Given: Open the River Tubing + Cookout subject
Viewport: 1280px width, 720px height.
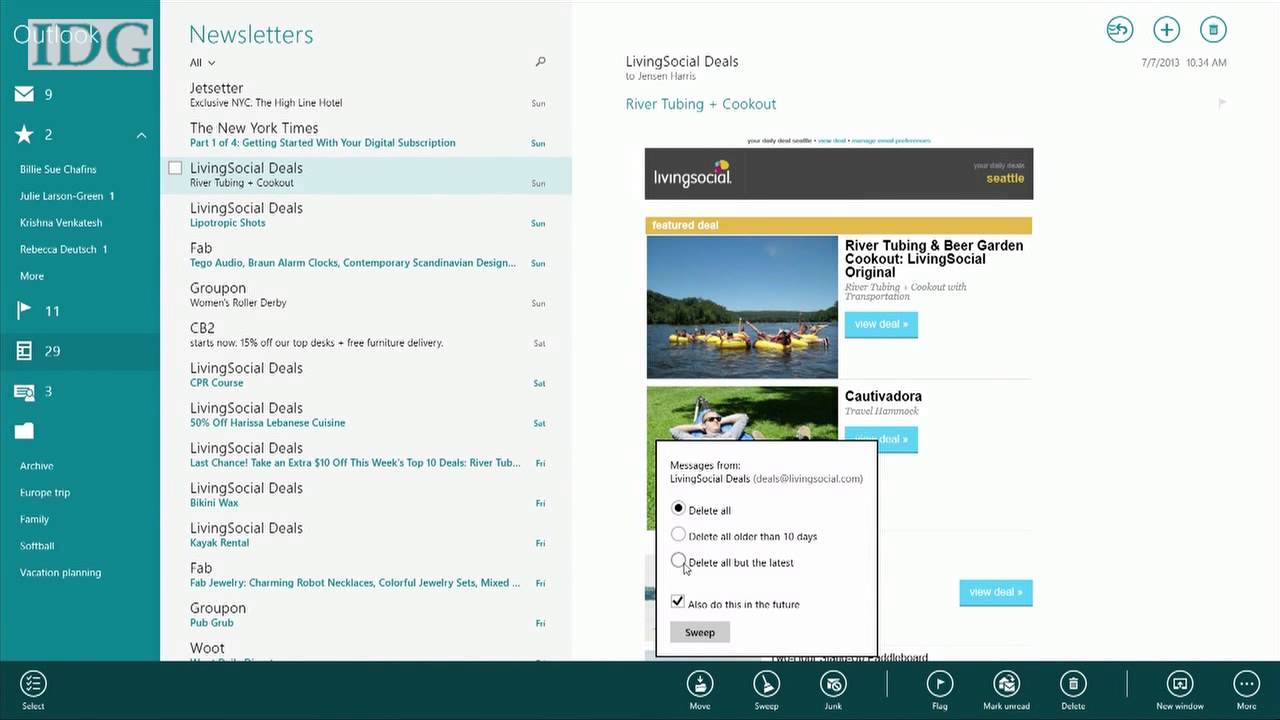Looking at the screenshot, I should click(701, 104).
